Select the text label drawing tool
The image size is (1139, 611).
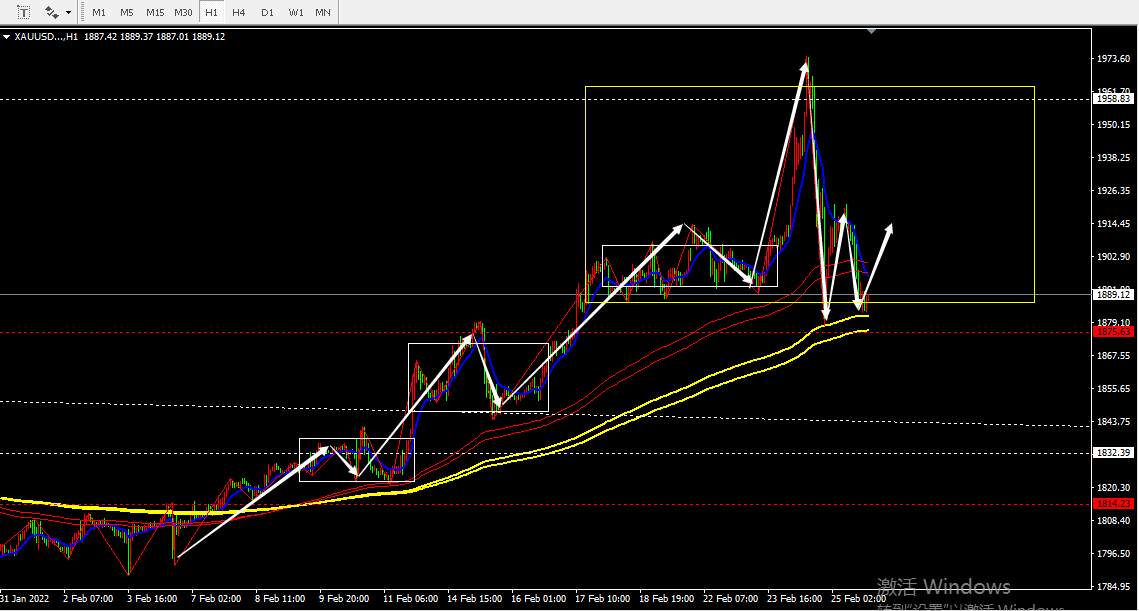(x=23, y=12)
